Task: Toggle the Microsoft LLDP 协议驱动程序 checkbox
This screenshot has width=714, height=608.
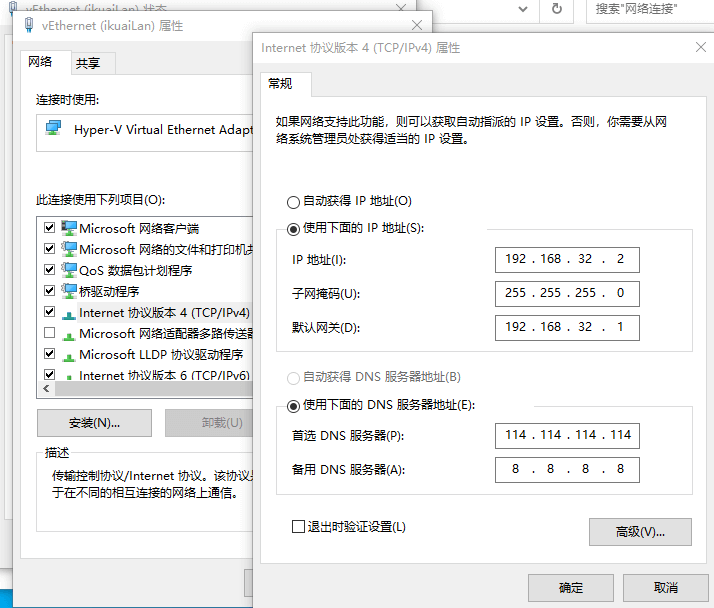Action: pyautogui.click(x=49, y=353)
